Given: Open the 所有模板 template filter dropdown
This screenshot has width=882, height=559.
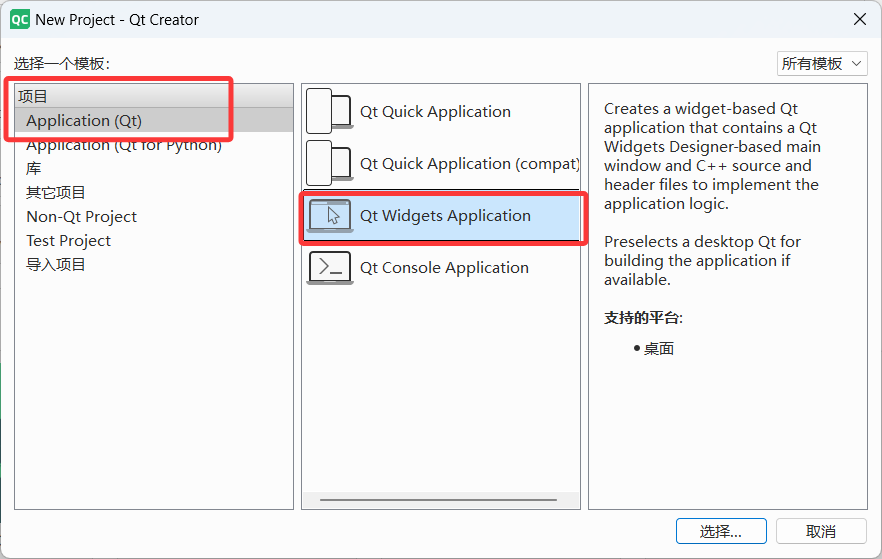Looking at the screenshot, I should pos(822,64).
